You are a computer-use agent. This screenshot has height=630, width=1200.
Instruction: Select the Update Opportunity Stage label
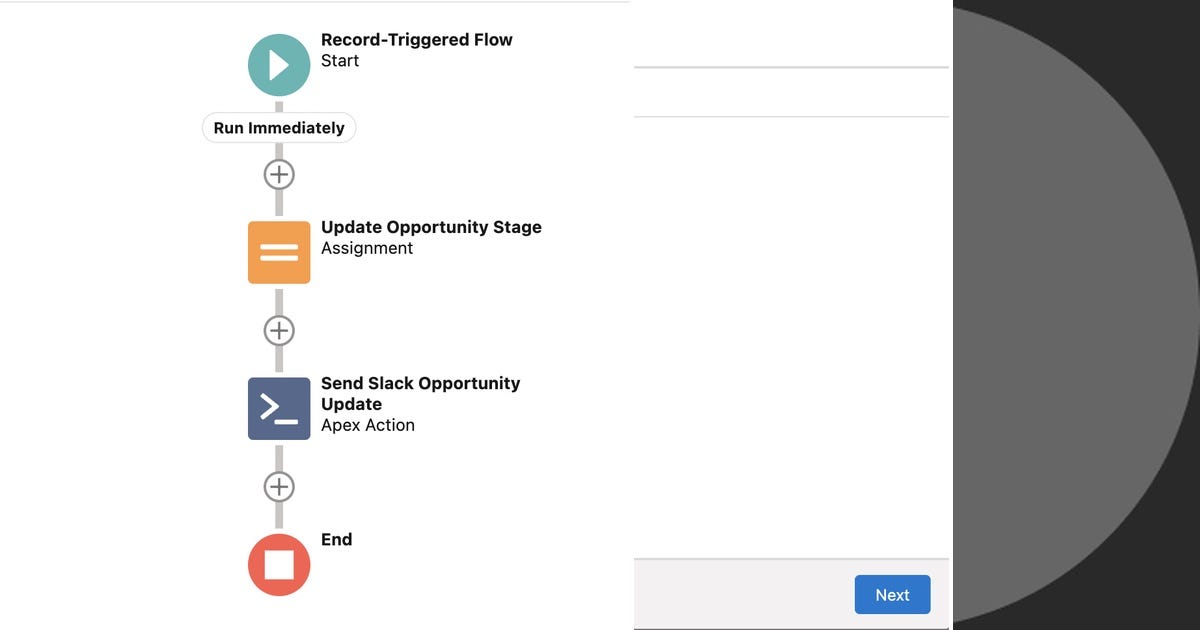(431, 227)
